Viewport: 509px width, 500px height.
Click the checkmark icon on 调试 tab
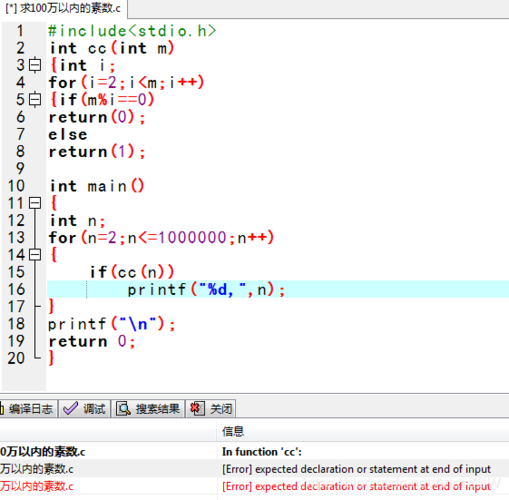[x=70, y=408]
